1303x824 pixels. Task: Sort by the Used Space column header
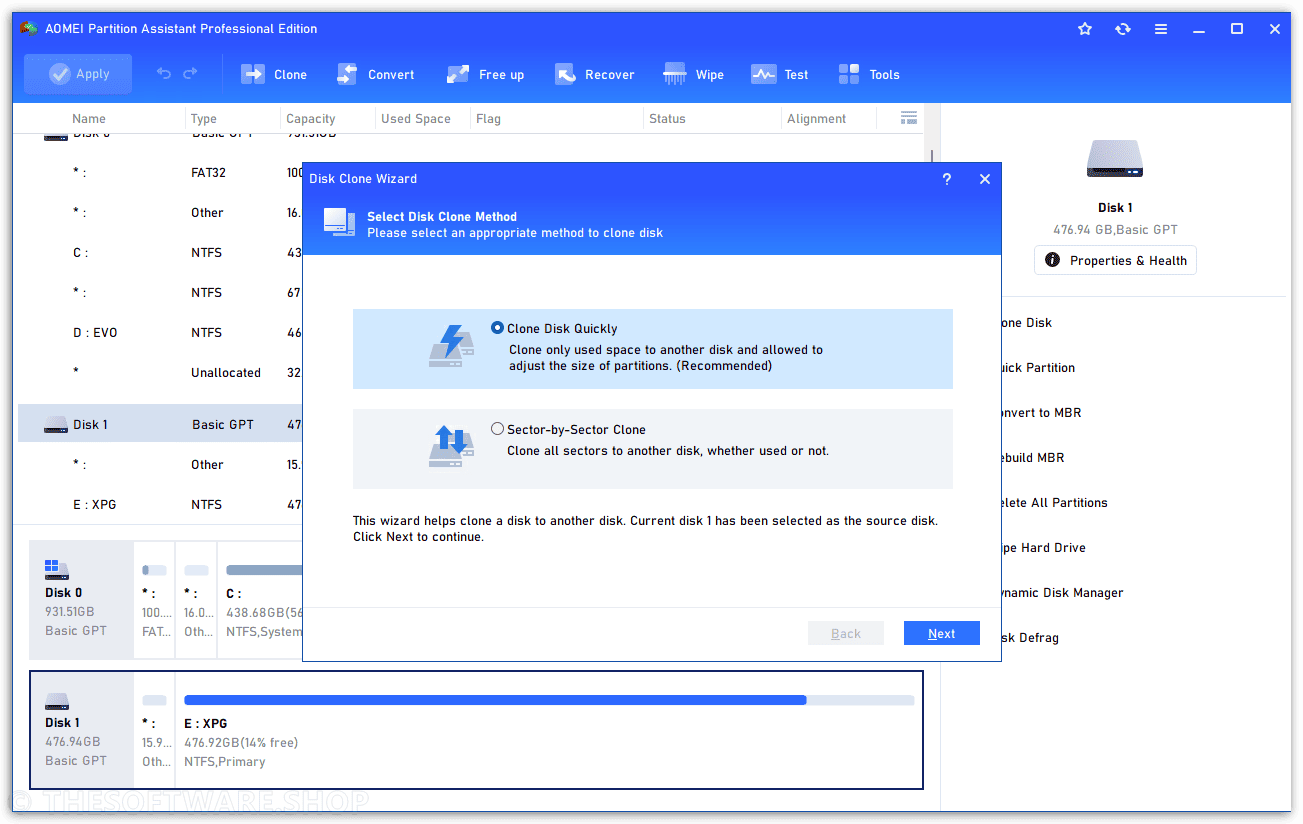click(x=416, y=118)
